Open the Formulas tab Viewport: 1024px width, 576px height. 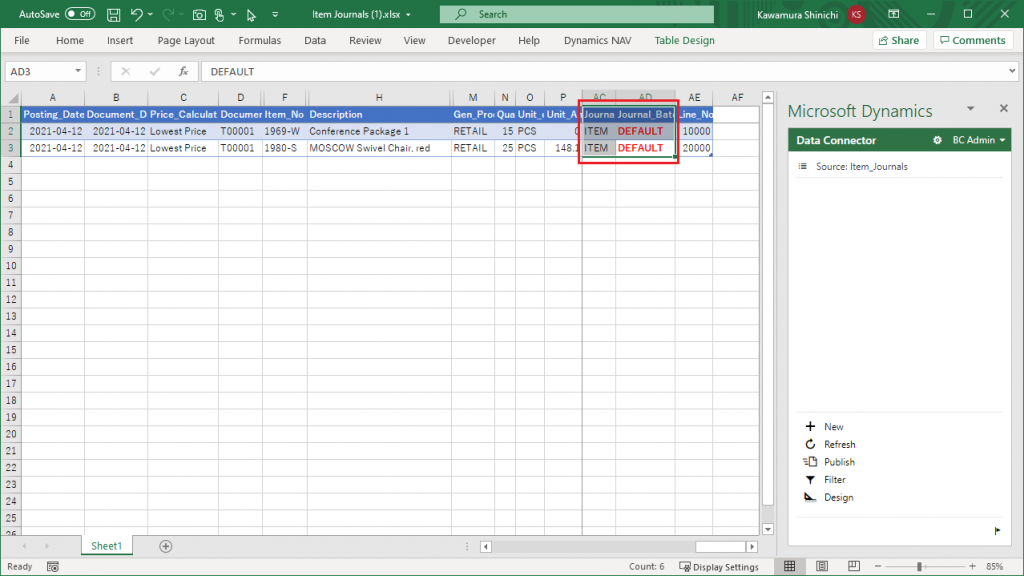259,40
